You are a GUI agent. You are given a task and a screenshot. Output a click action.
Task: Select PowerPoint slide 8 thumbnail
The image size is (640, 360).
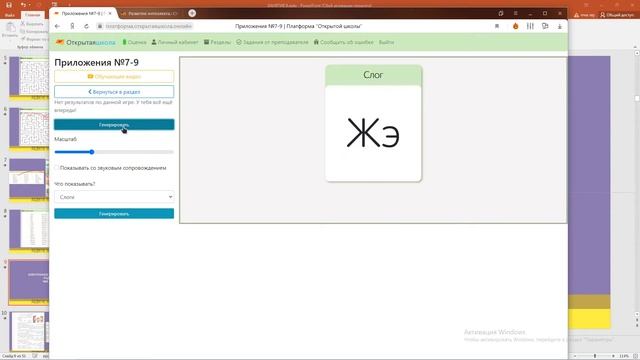pos(29,231)
